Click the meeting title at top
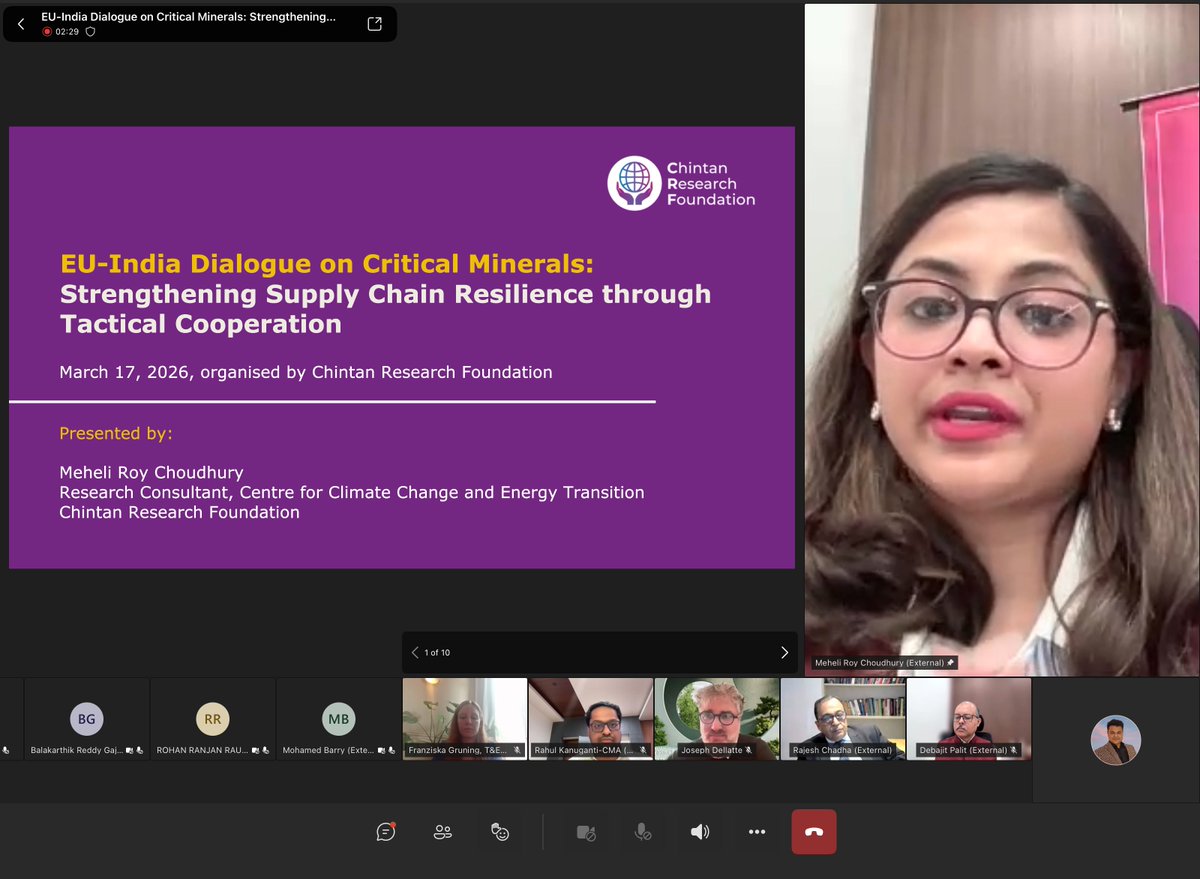1200x879 pixels. pyautogui.click(x=188, y=18)
